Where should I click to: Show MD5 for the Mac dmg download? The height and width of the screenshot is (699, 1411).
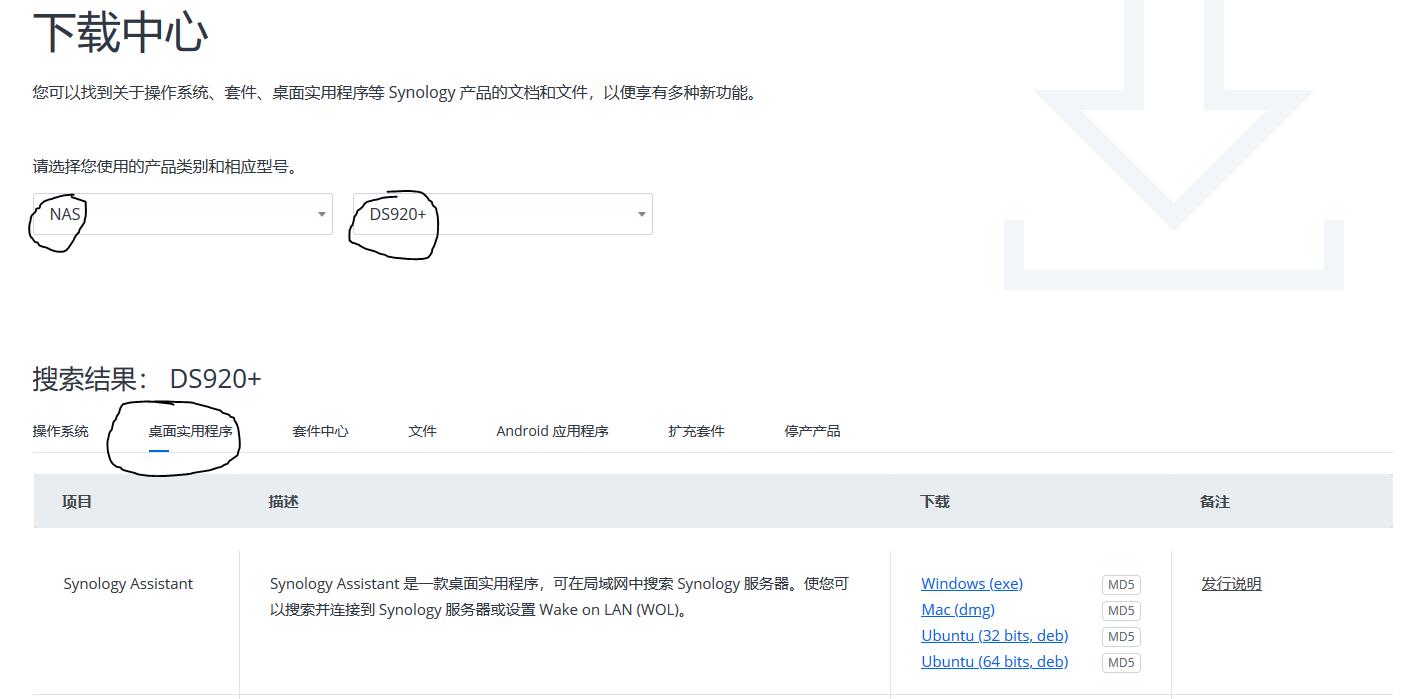[x=1120, y=610]
